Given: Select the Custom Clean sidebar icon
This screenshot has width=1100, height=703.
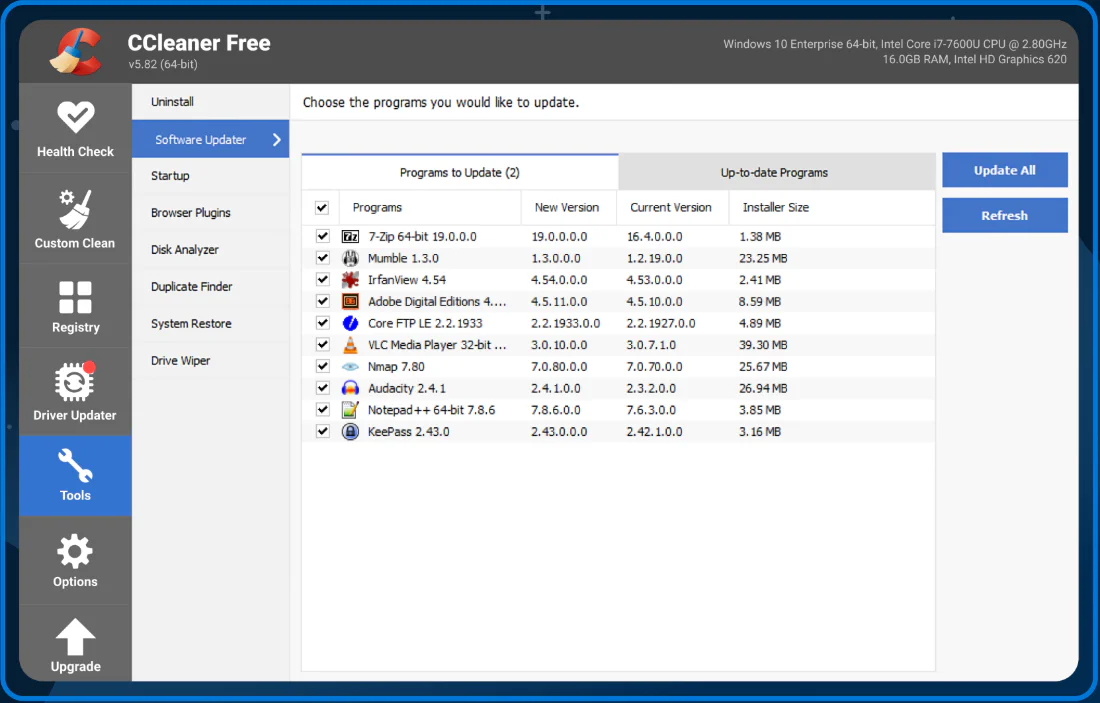Looking at the screenshot, I should click(x=75, y=218).
